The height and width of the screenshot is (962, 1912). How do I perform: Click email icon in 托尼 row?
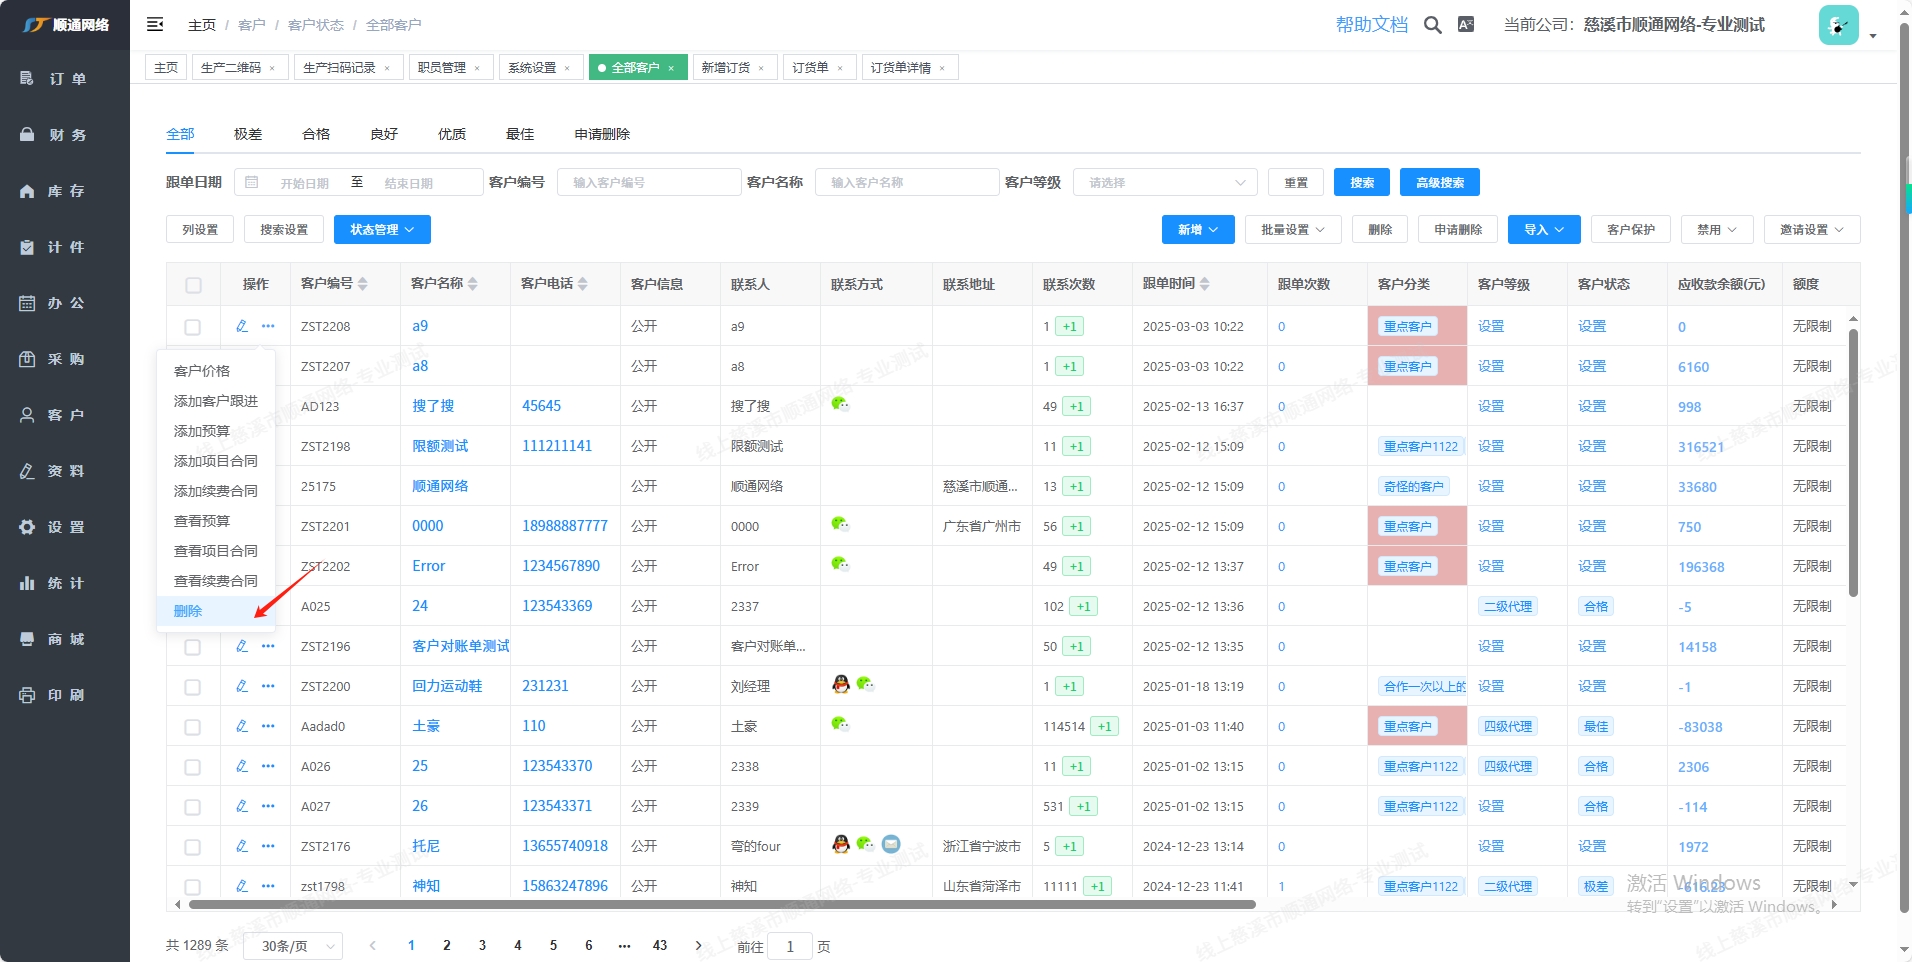point(891,844)
